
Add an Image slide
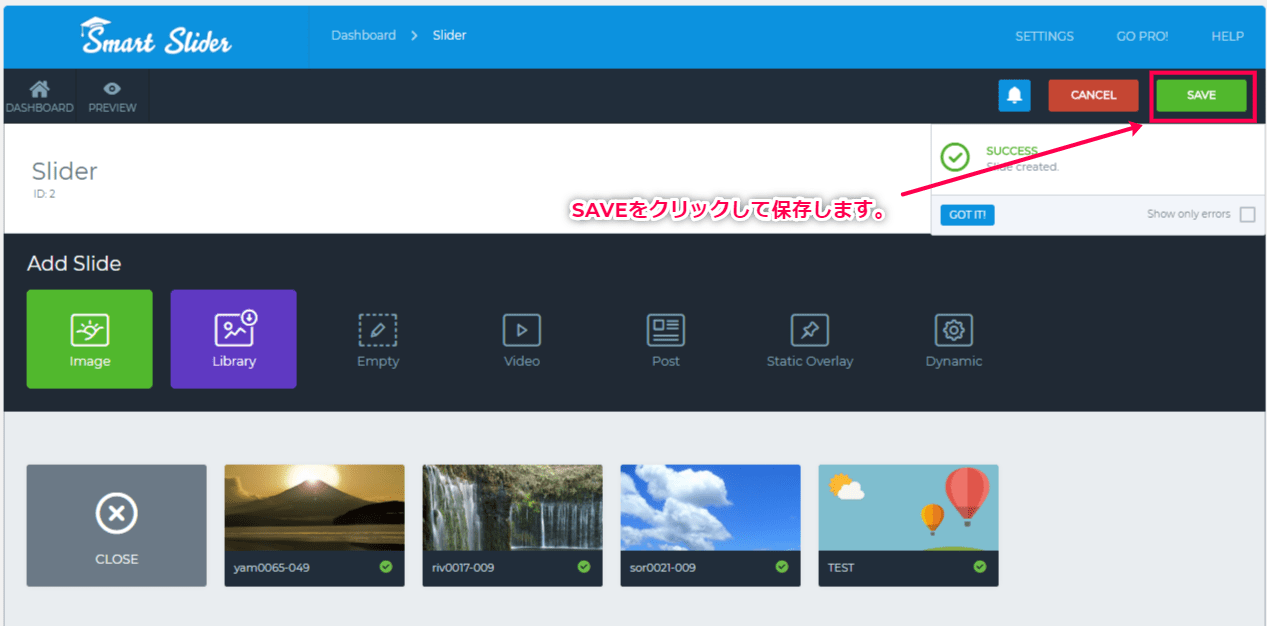[90, 339]
